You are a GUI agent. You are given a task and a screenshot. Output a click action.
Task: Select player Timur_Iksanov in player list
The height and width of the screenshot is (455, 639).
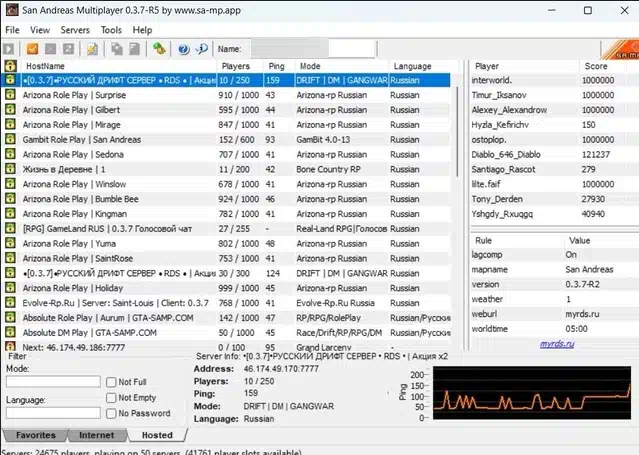coord(555,95)
